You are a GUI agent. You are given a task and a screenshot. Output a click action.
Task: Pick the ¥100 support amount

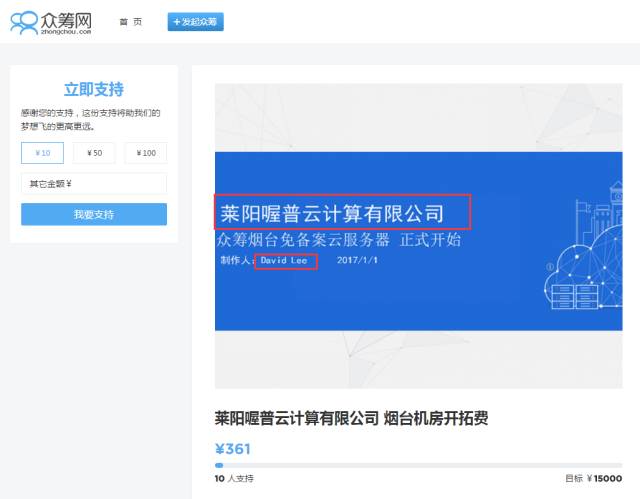pos(145,153)
